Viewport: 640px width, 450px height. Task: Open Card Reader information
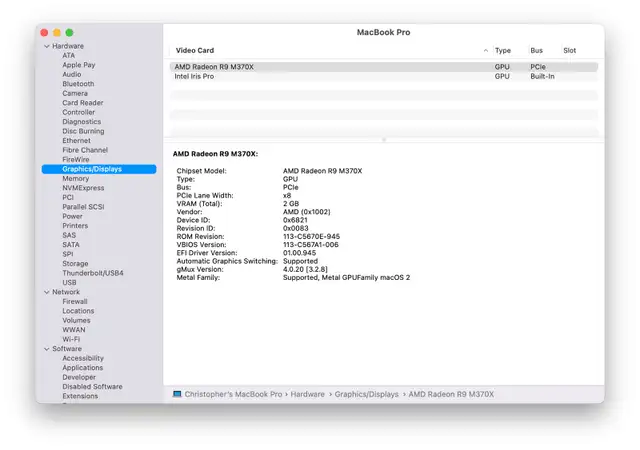(83, 102)
